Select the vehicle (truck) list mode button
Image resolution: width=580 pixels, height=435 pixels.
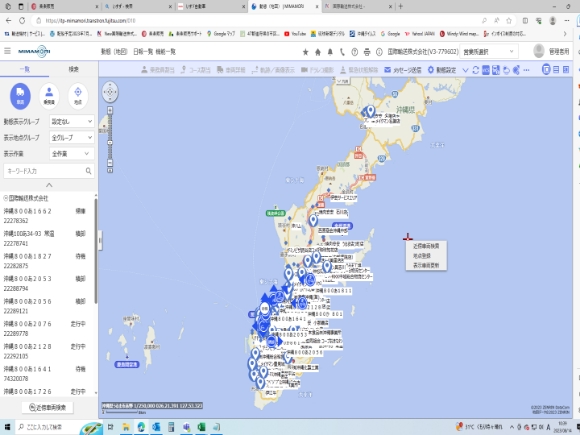pyautogui.click(x=20, y=96)
